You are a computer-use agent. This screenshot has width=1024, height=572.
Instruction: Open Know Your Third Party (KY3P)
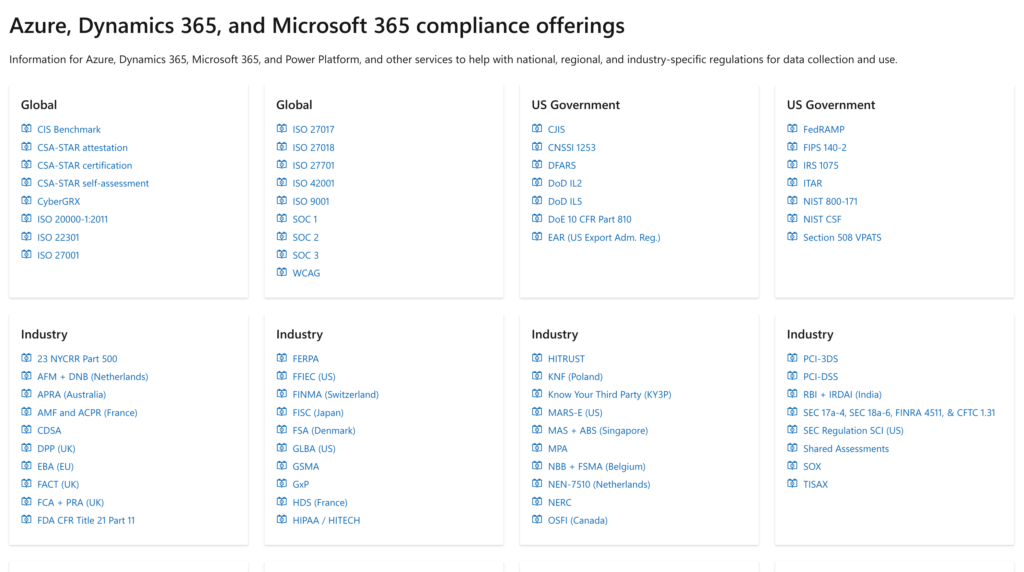pyautogui.click(x=609, y=394)
